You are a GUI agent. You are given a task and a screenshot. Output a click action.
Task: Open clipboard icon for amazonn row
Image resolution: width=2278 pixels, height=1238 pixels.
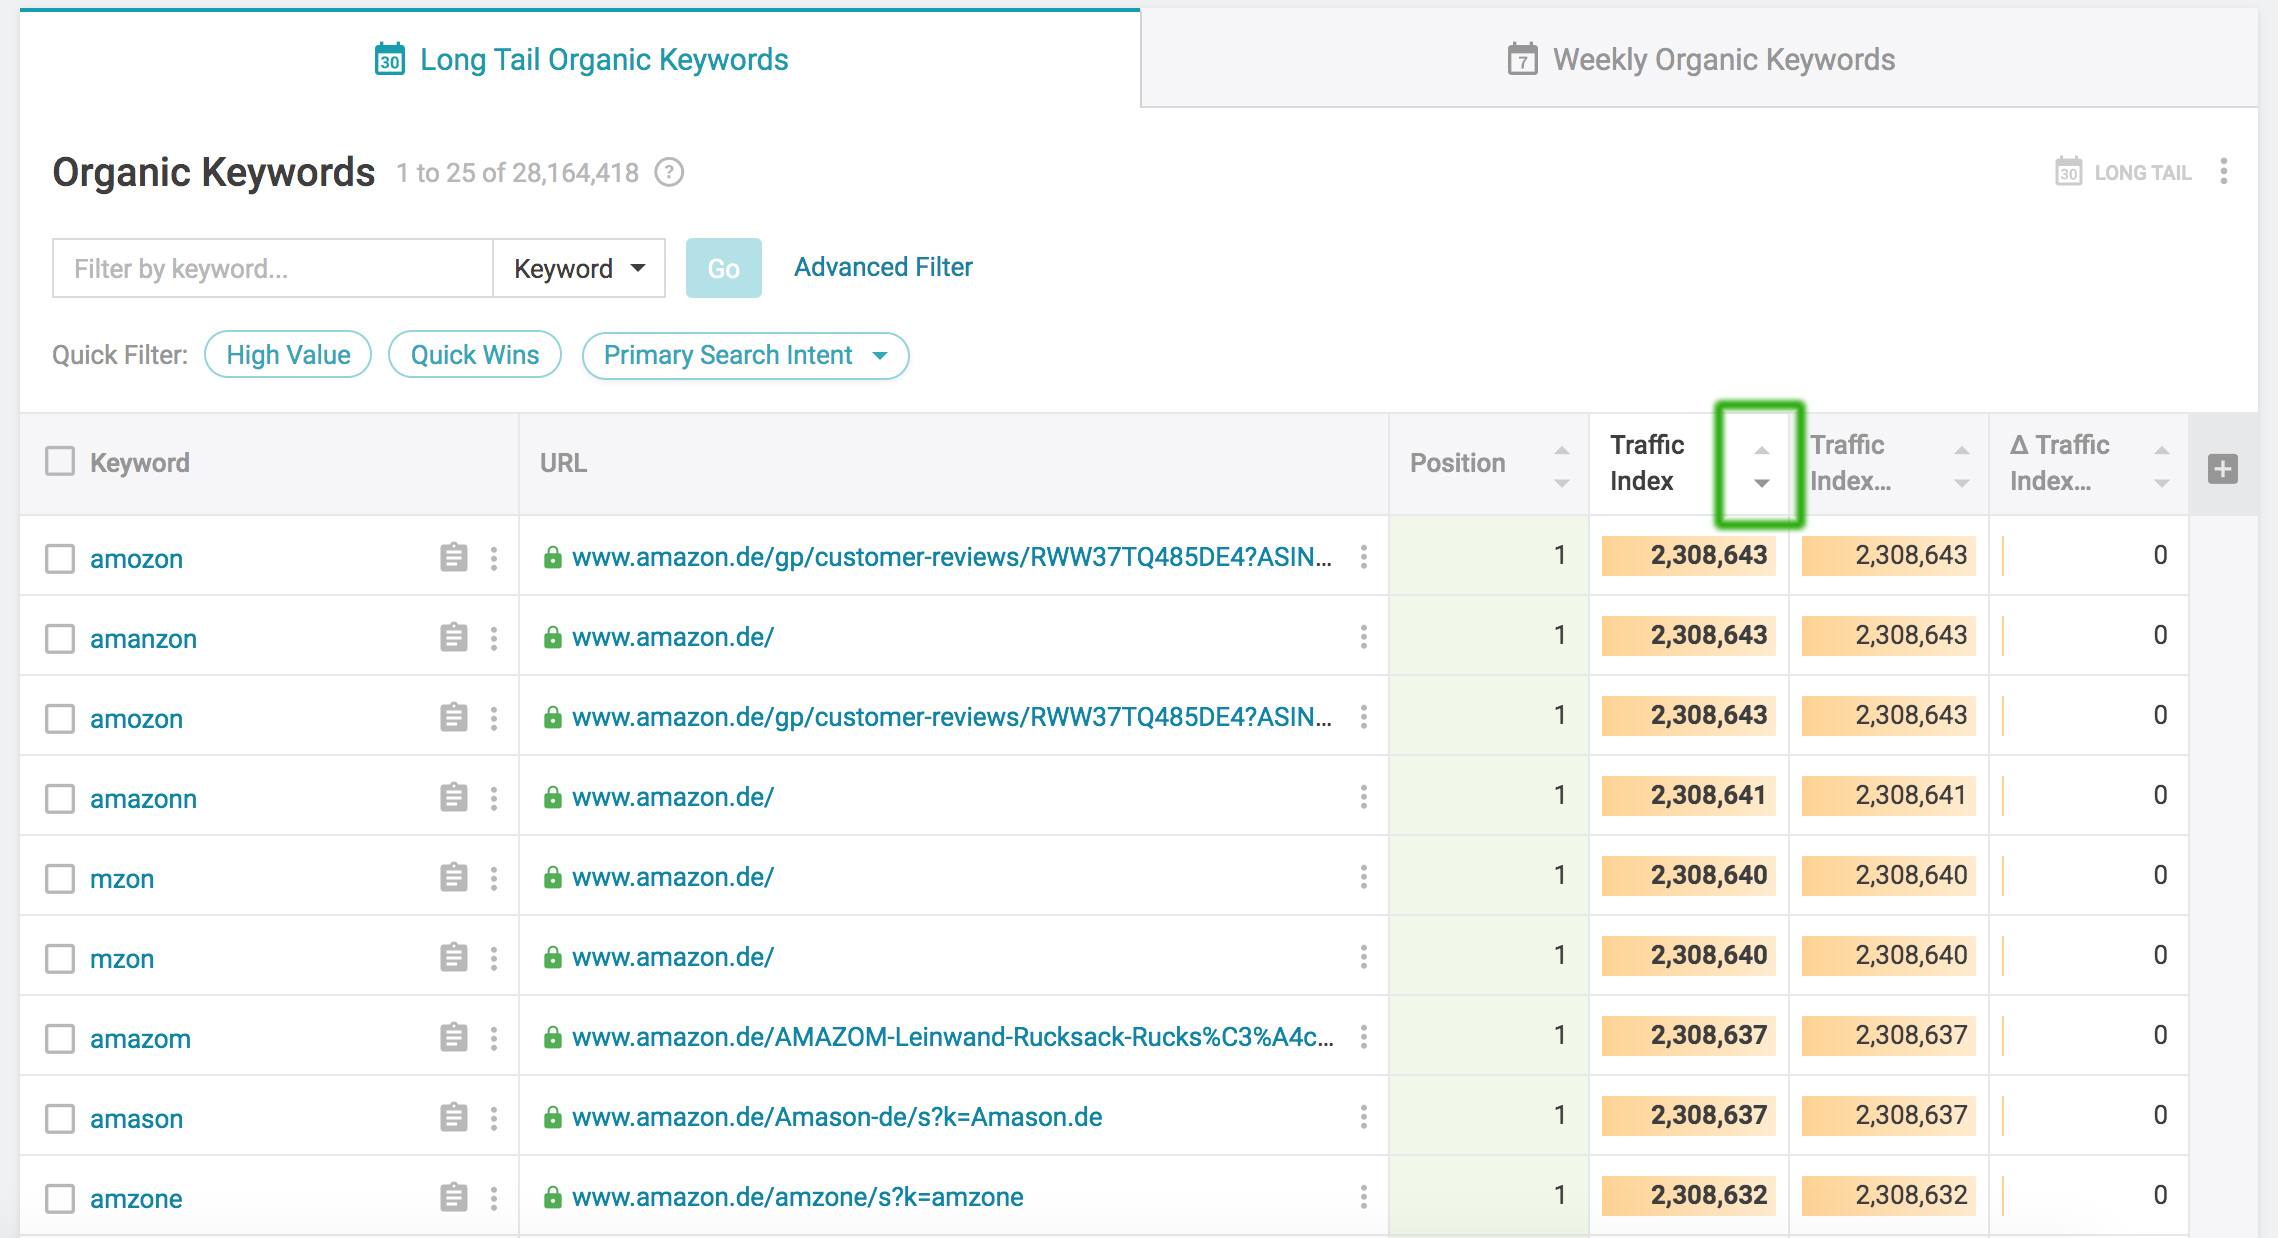point(454,798)
